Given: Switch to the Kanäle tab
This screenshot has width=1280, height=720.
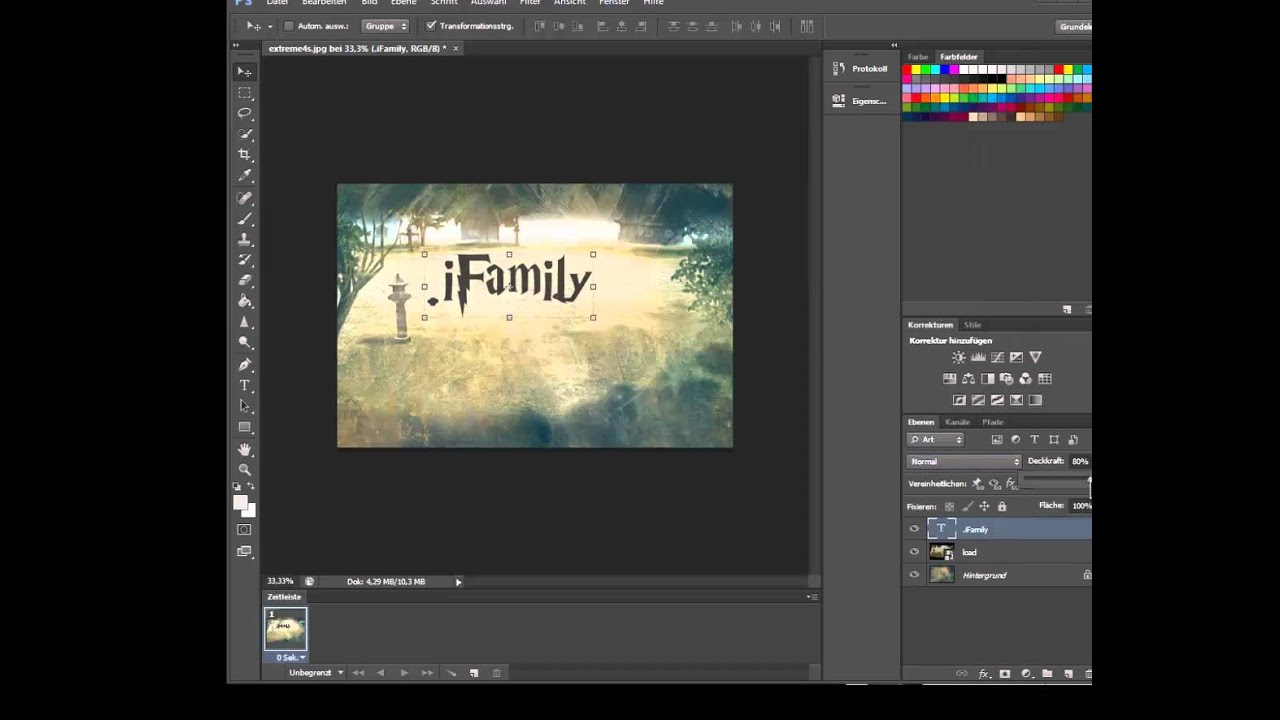Looking at the screenshot, I should 957,422.
